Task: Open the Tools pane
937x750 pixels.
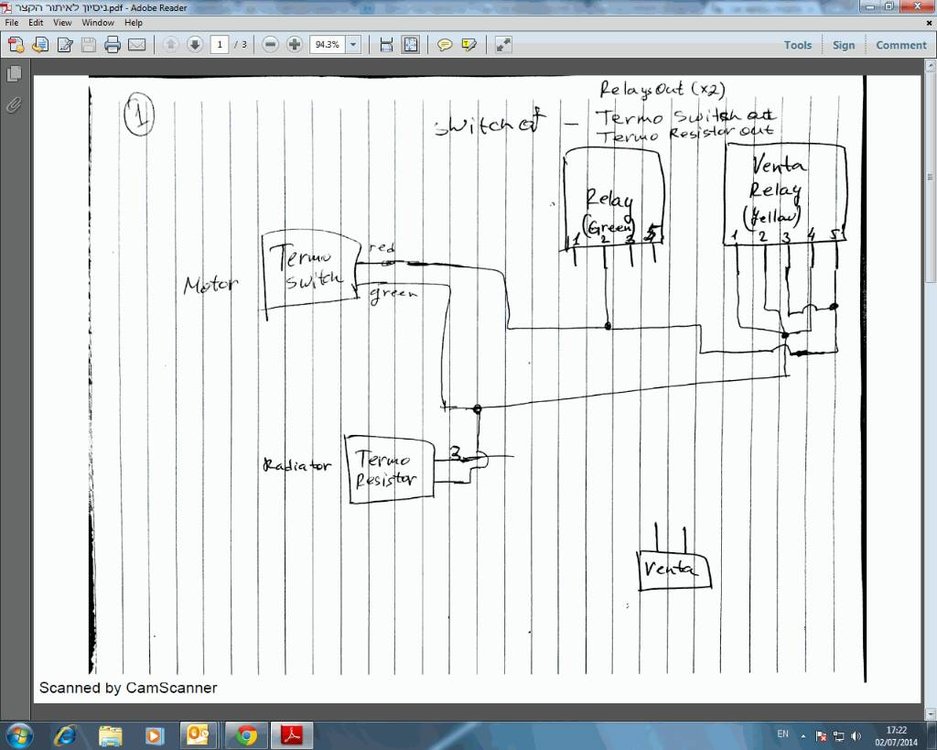Action: 797,45
